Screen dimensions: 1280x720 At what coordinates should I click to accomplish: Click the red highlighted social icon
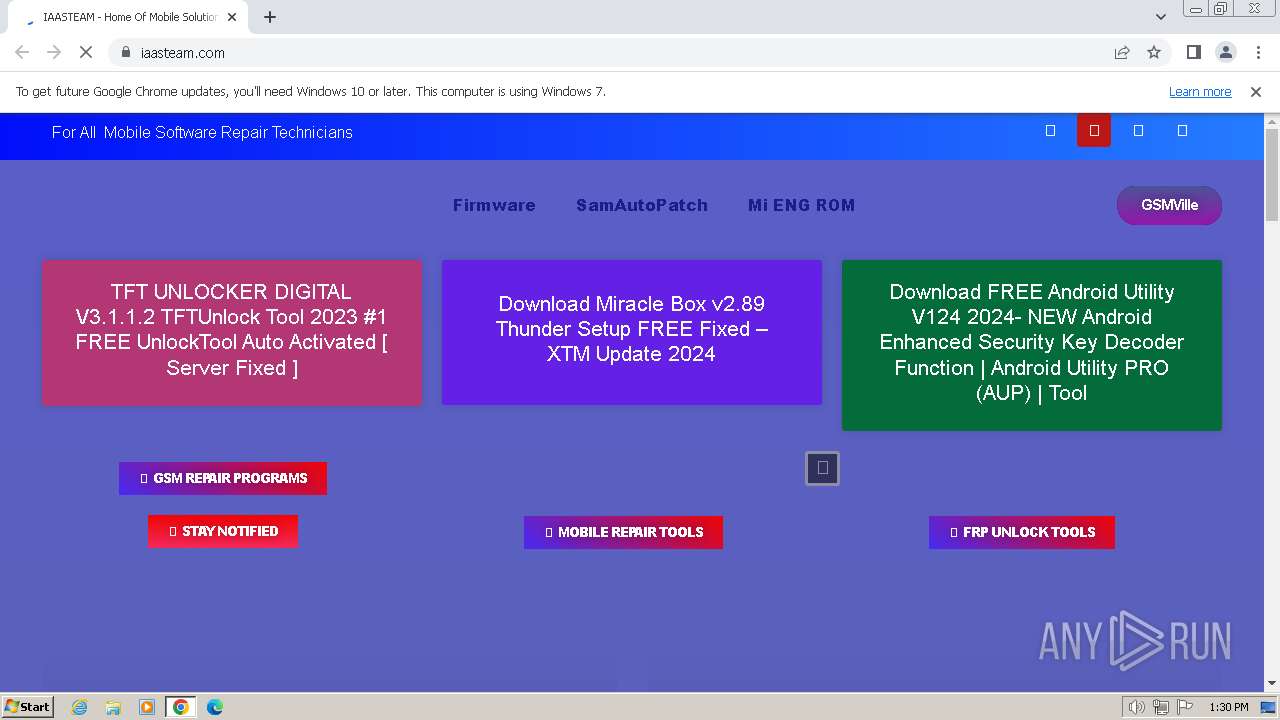coord(1094,130)
